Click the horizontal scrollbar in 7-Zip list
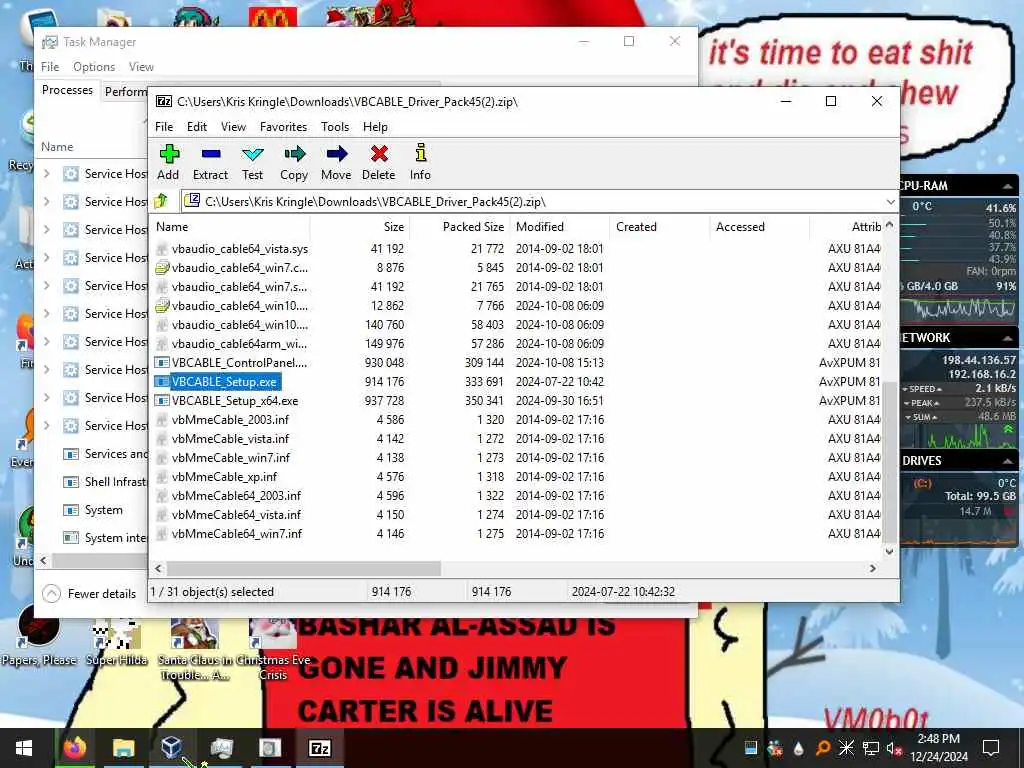Image resolution: width=1024 pixels, height=768 pixels. point(304,568)
